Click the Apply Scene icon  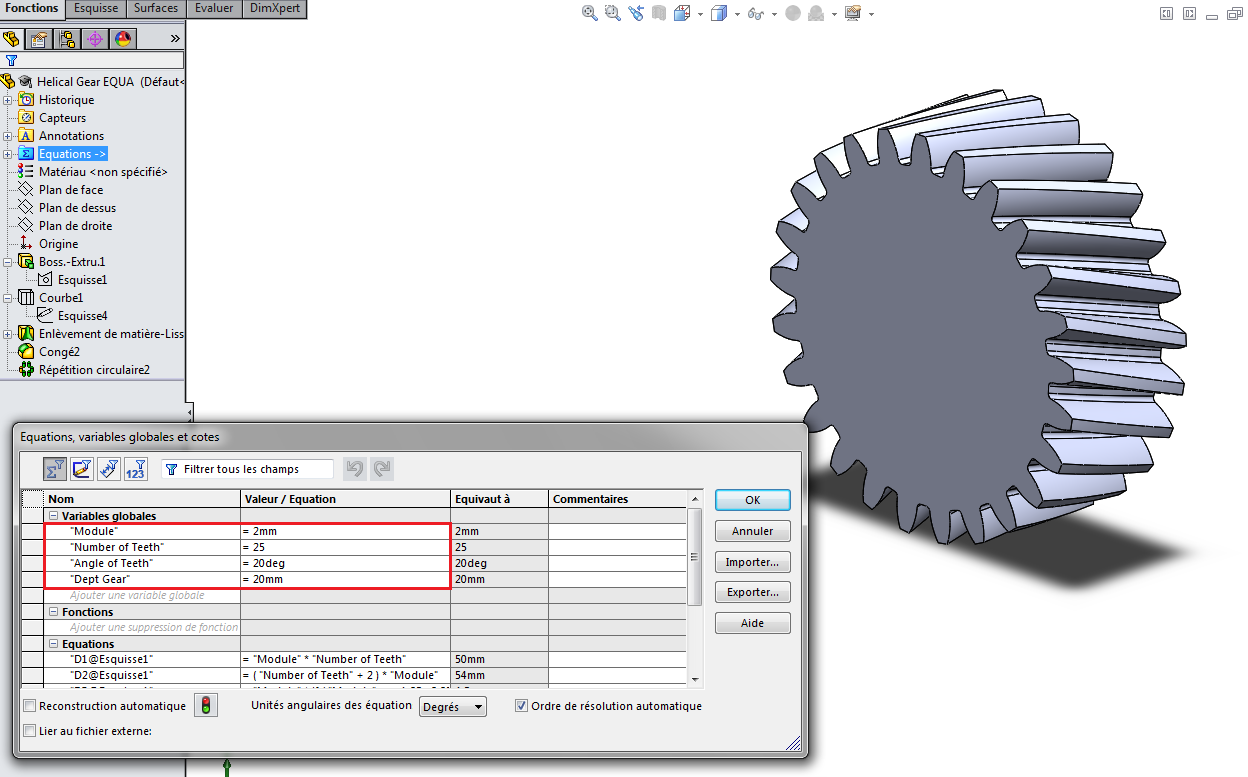[x=817, y=13]
